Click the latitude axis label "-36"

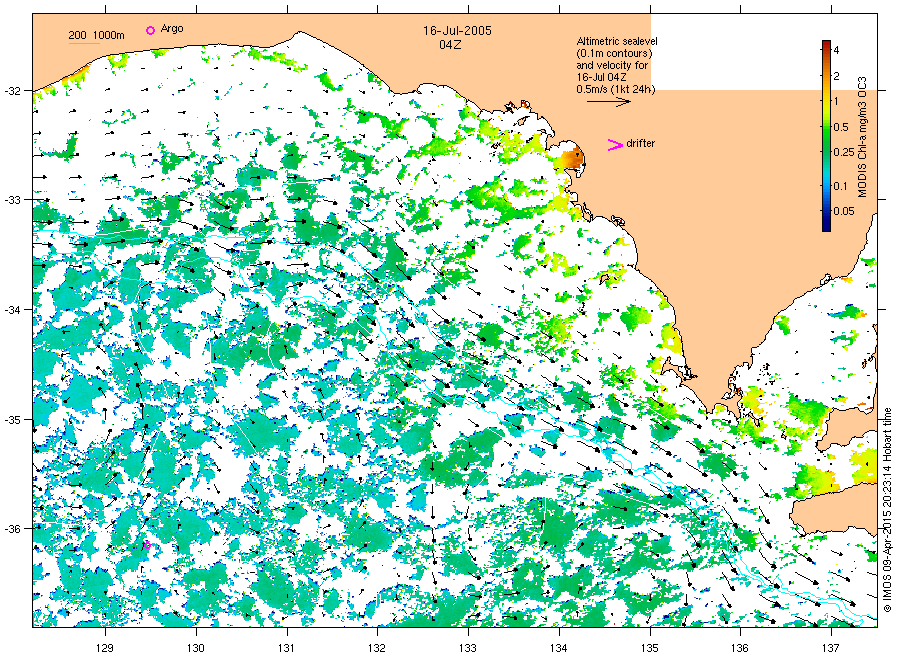click(12, 529)
